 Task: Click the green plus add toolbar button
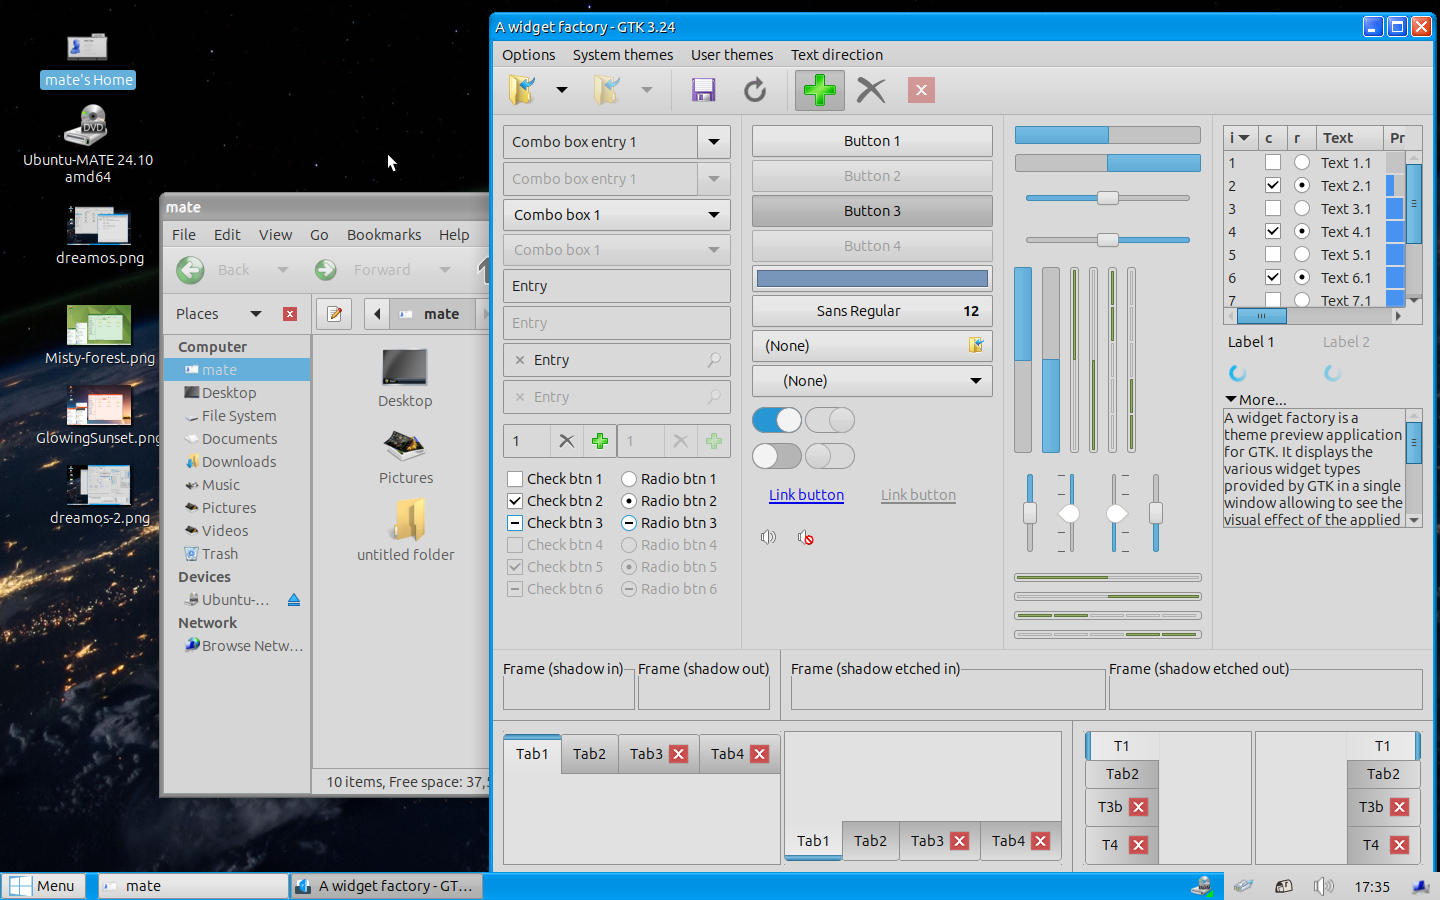click(x=819, y=90)
